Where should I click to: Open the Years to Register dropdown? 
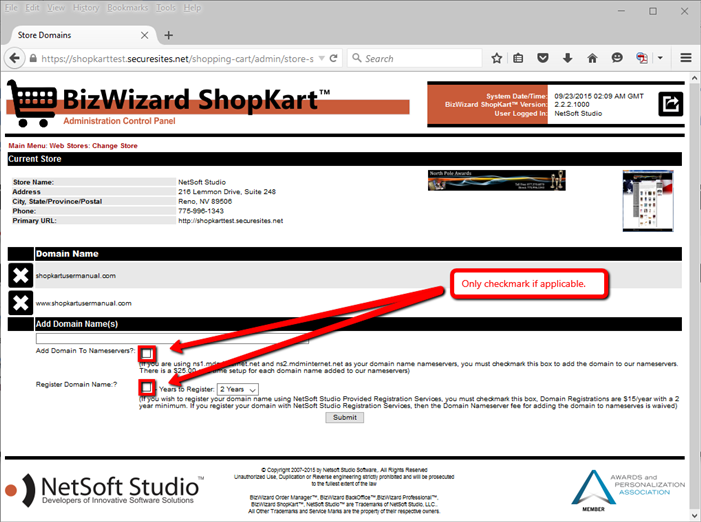pos(237,389)
